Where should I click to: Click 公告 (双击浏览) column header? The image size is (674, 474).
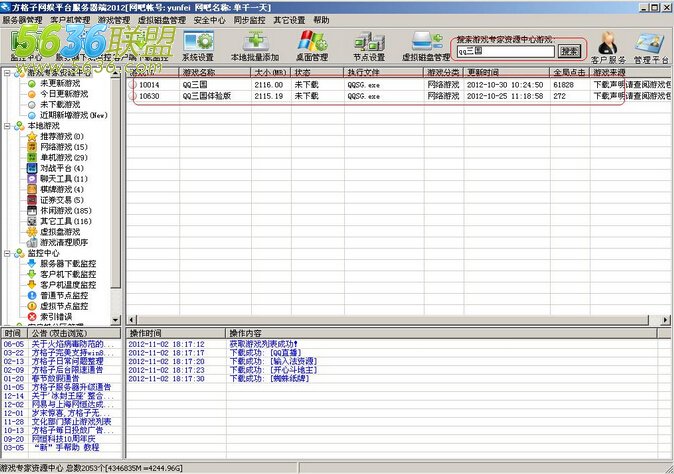click(x=74, y=333)
